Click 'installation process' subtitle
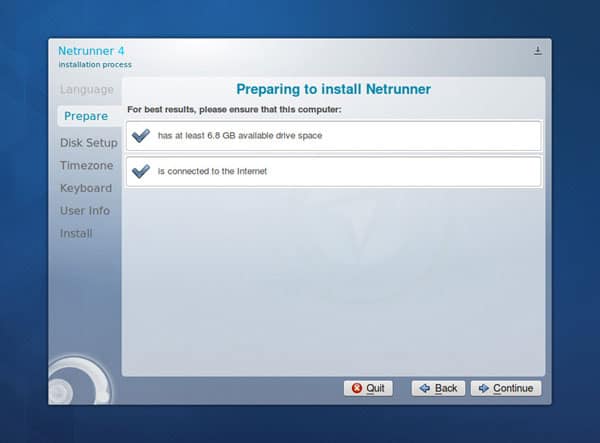This screenshot has width=600, height=443. pyautogui.click(x=95, y=65)
